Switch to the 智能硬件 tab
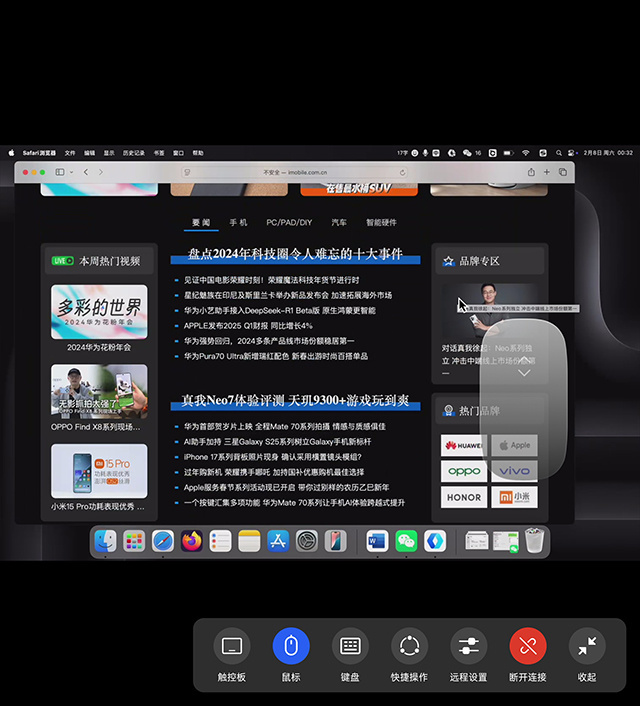This screenshot has height=706, width=640. pos(381,222)
